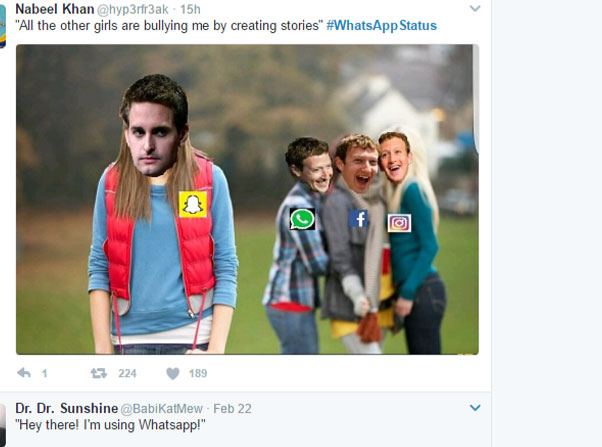This screenshot has height=447, width=602.
Task: Click the Instagram logo in the meme
Action: (399, 222)
